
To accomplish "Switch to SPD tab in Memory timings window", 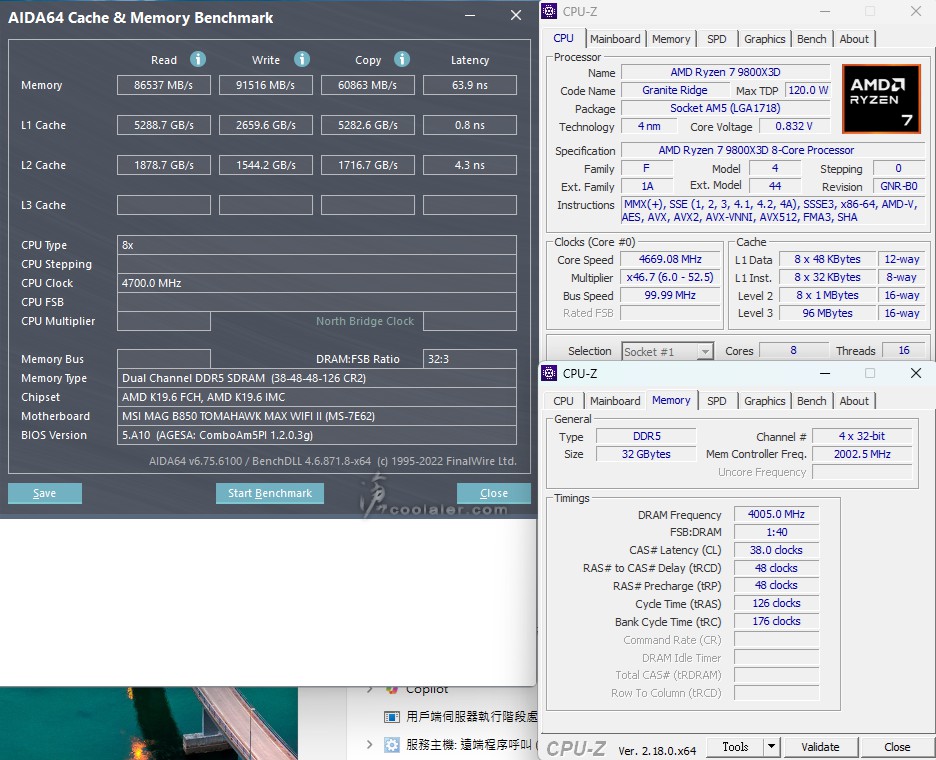I will (x=716, y=401).
